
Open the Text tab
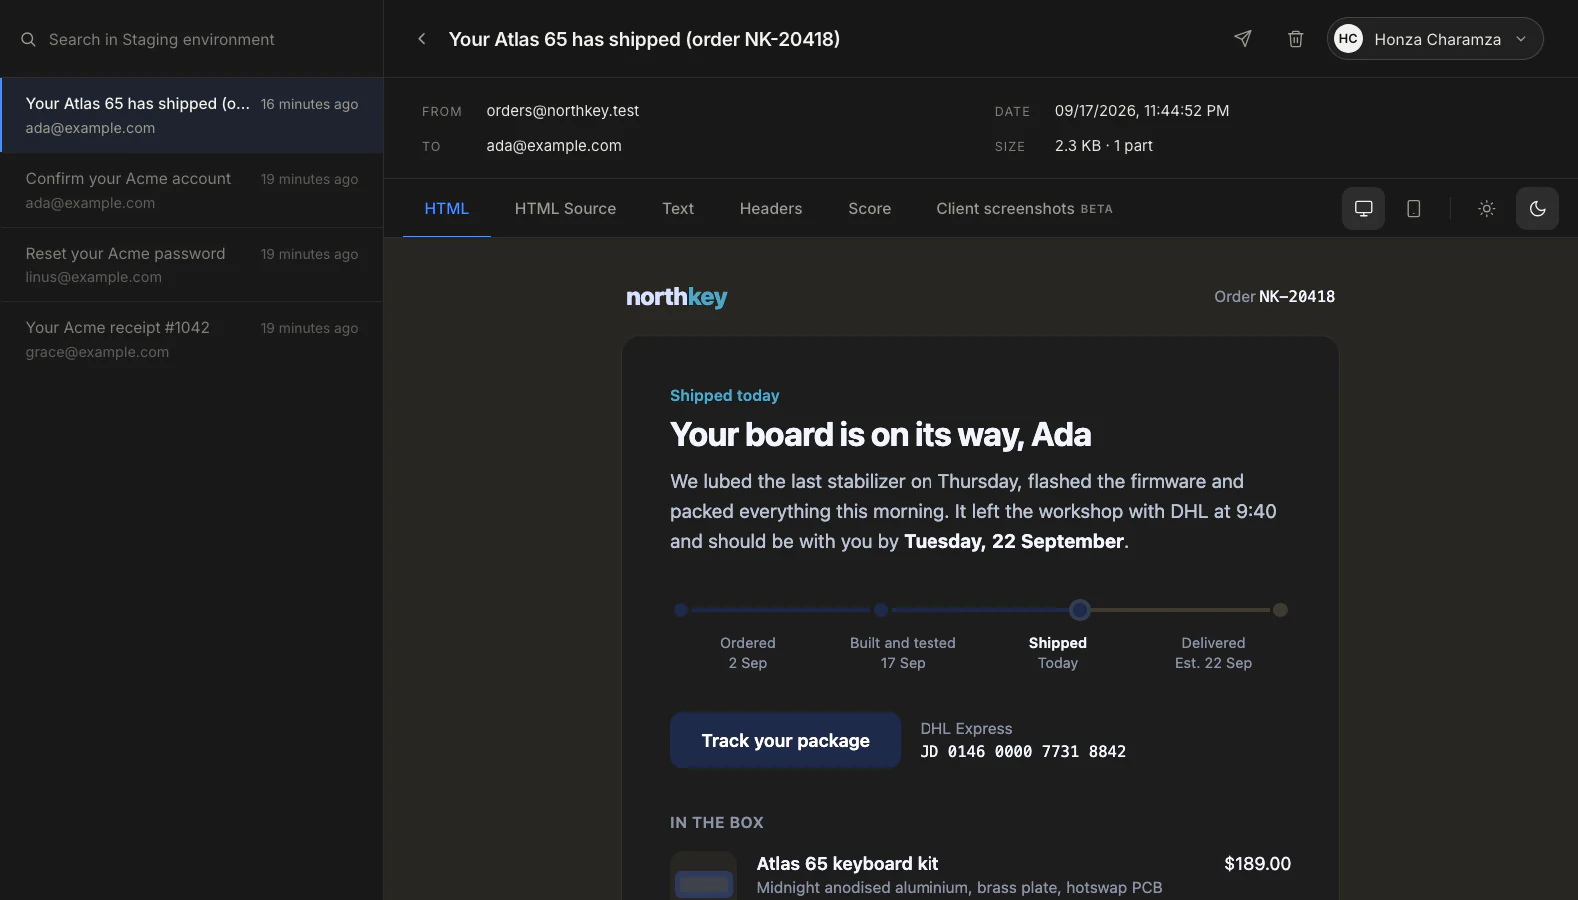(x=678, y=209)
